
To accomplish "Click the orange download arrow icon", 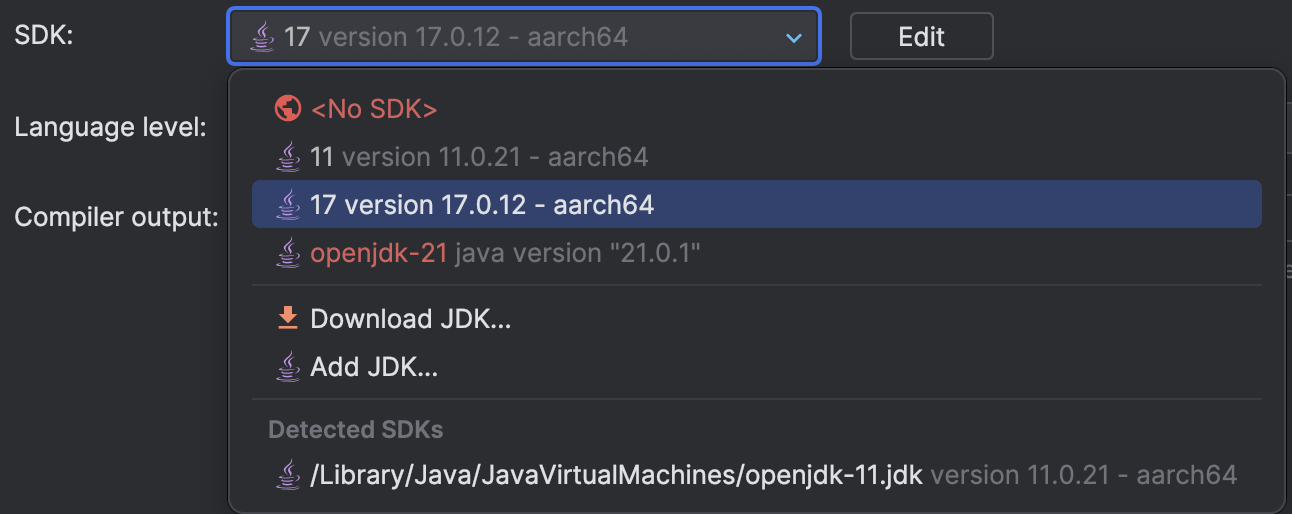I will [288, 318].
